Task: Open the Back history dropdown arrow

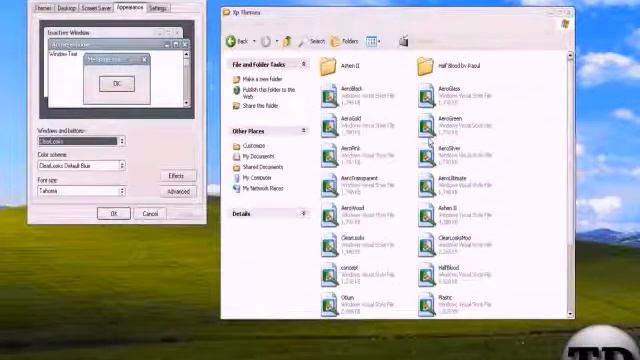Action: [x=254, y=41]
